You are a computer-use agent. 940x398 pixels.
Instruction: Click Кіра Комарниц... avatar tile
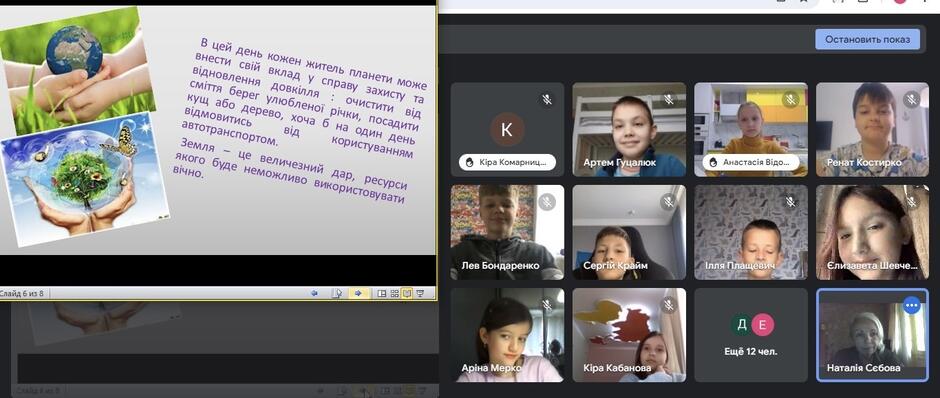pos(507,129)
